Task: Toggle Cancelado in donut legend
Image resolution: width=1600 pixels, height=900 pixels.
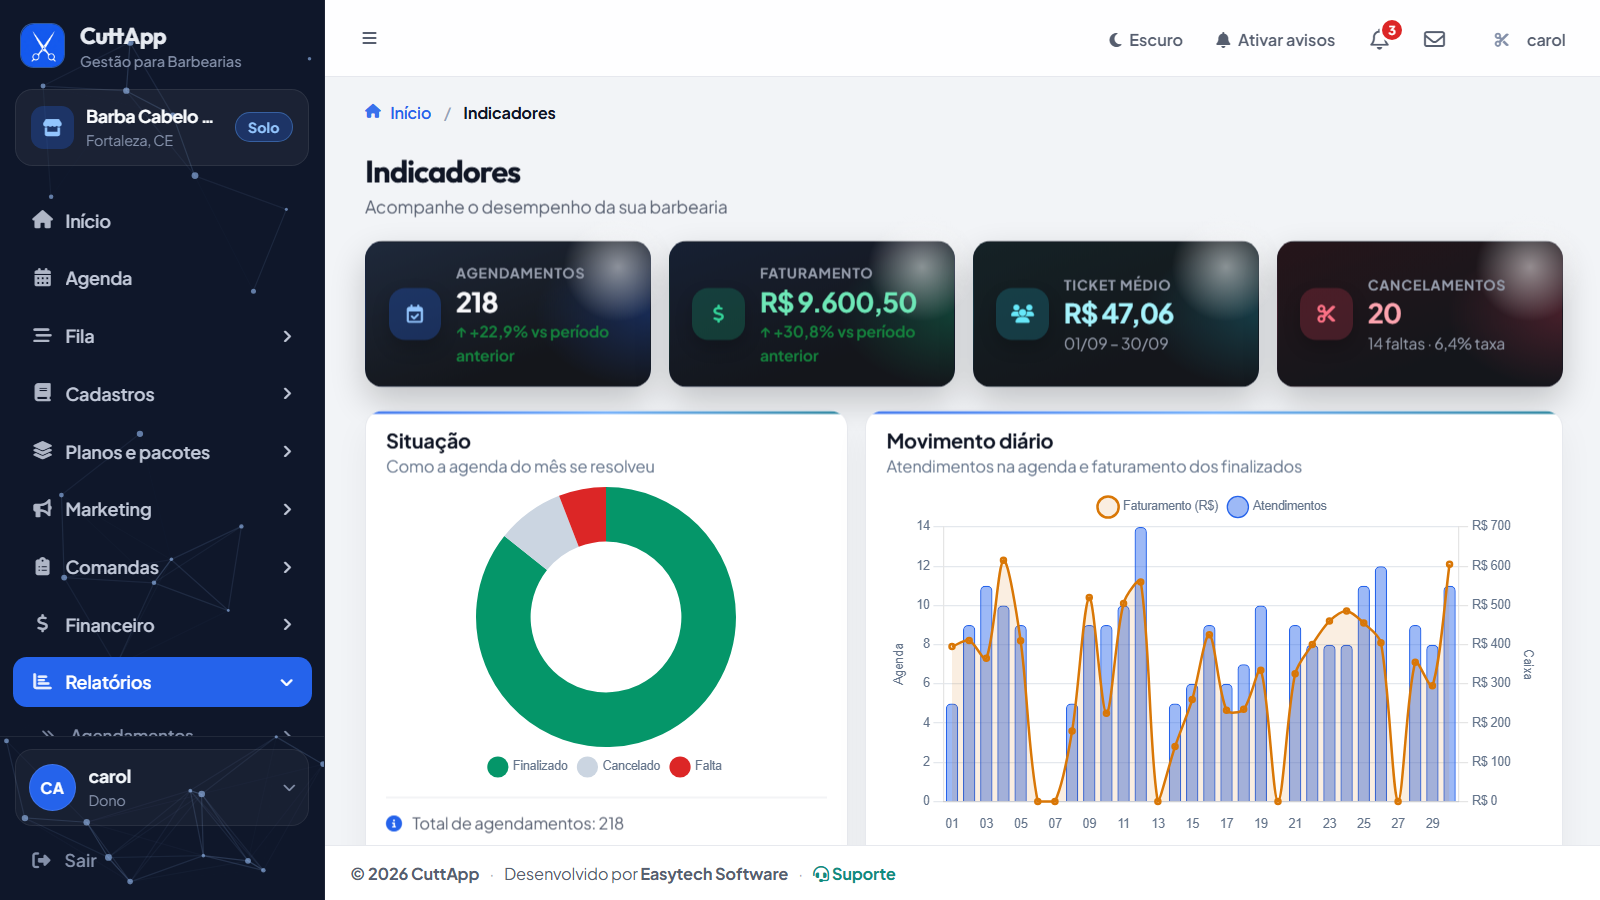Action: point(618,766)
